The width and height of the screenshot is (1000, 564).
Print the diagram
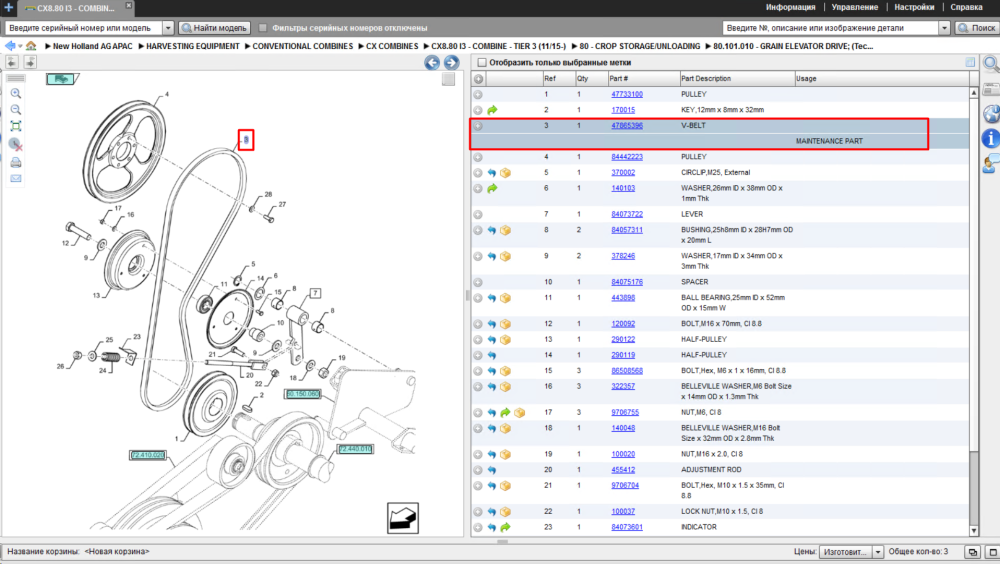16,162
